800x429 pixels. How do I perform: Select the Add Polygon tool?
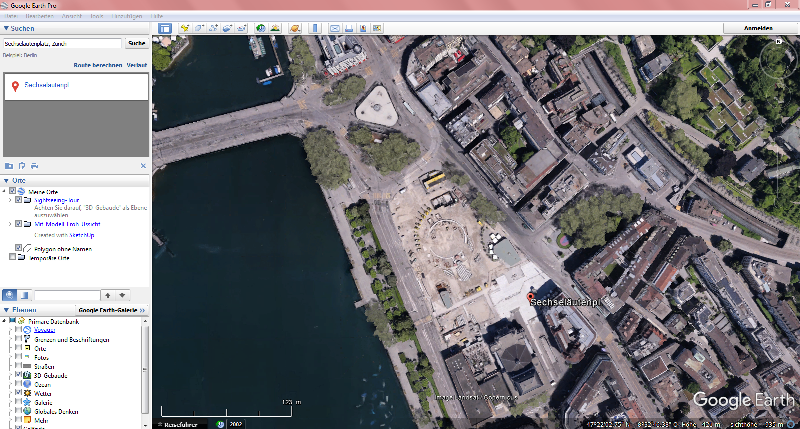(200, 28)
